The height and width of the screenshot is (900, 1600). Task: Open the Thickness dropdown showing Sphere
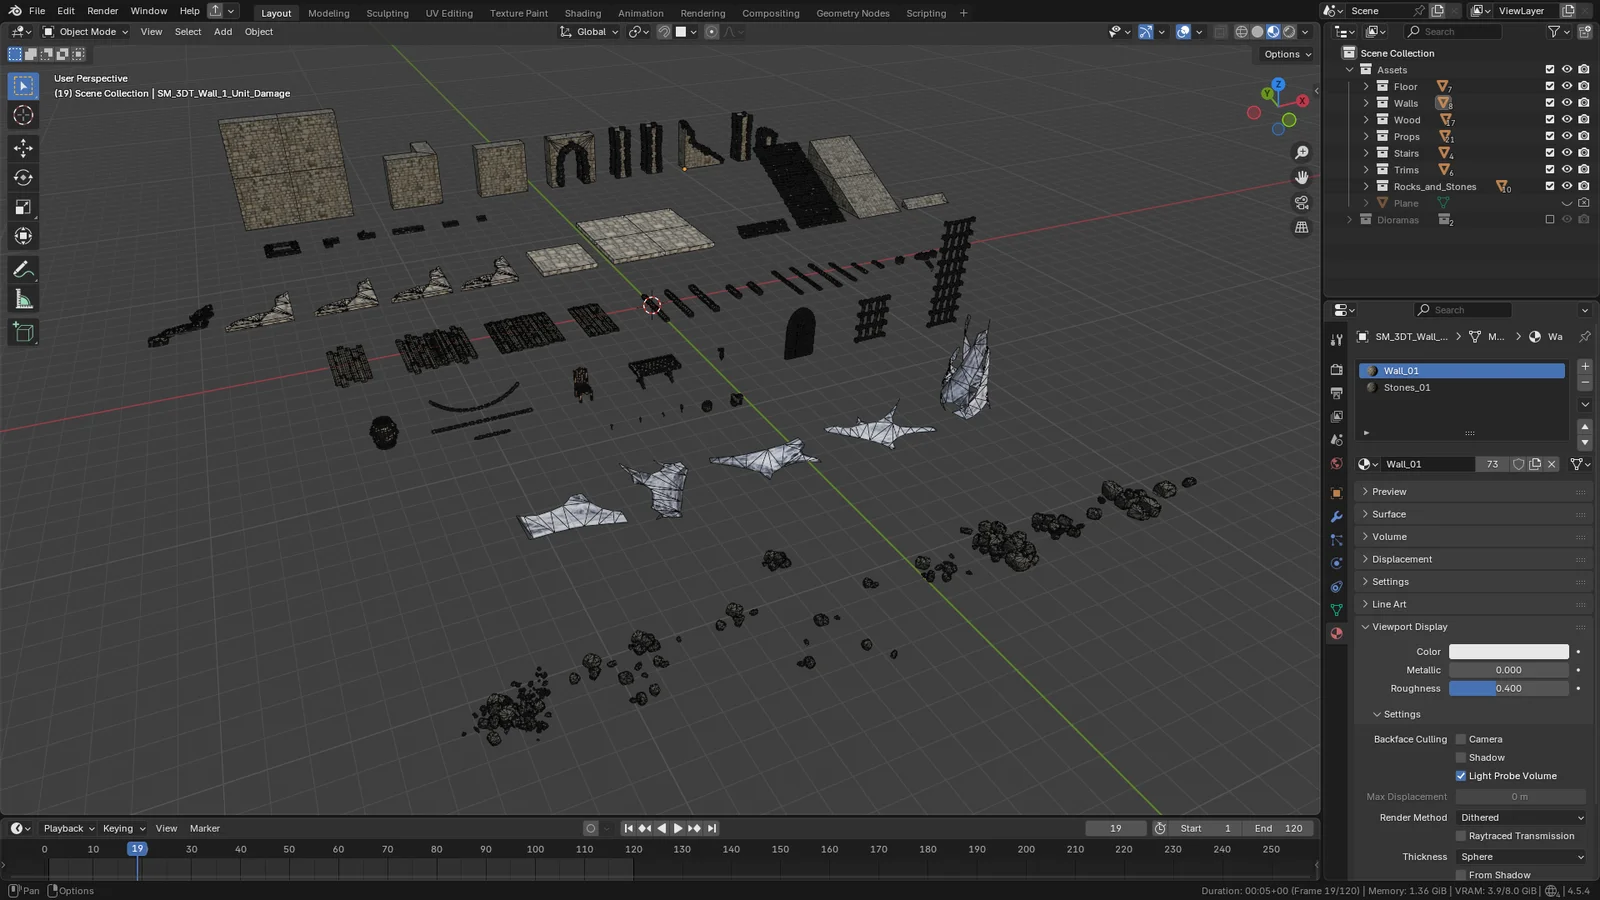(x=1520, y=856)
